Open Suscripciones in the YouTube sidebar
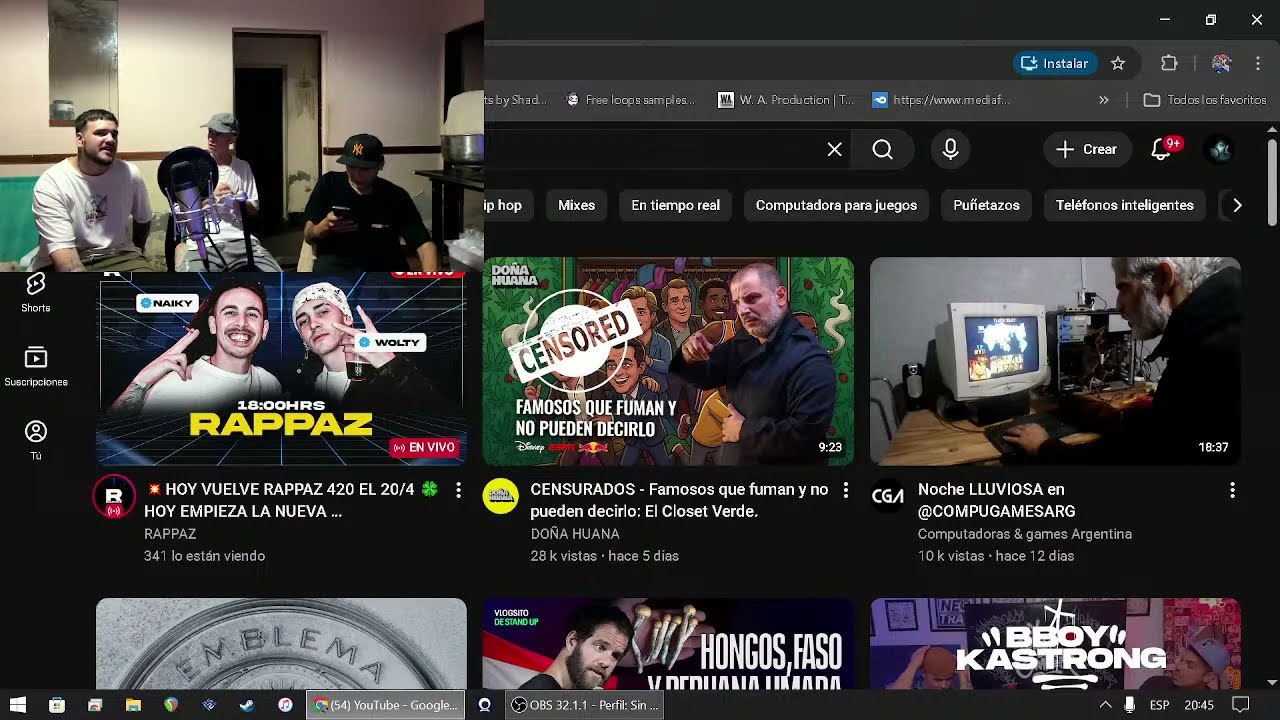Screen dimensions: 1280x720 36,367
